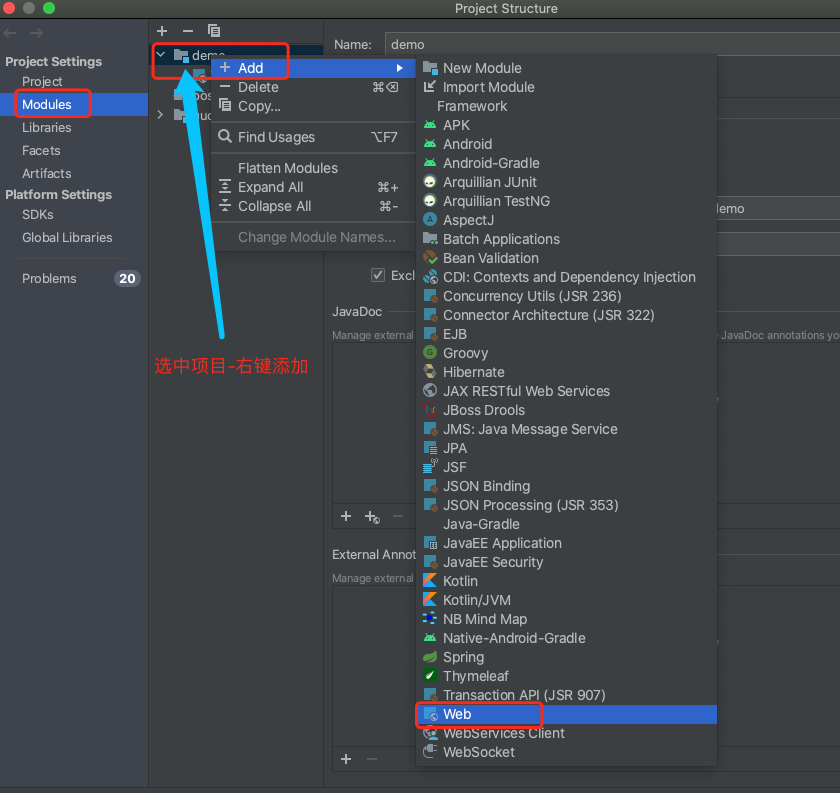The width and height of the screenshot is (840, 793).
Task: Choose the Android framework entry
Action: pos(566,144)
